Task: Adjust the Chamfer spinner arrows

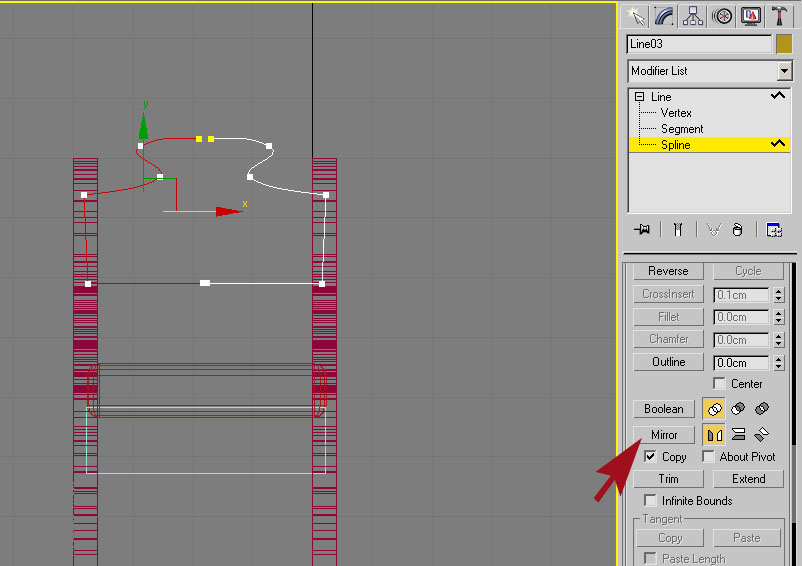Action: pyautogui.click(x=778, y=340)
